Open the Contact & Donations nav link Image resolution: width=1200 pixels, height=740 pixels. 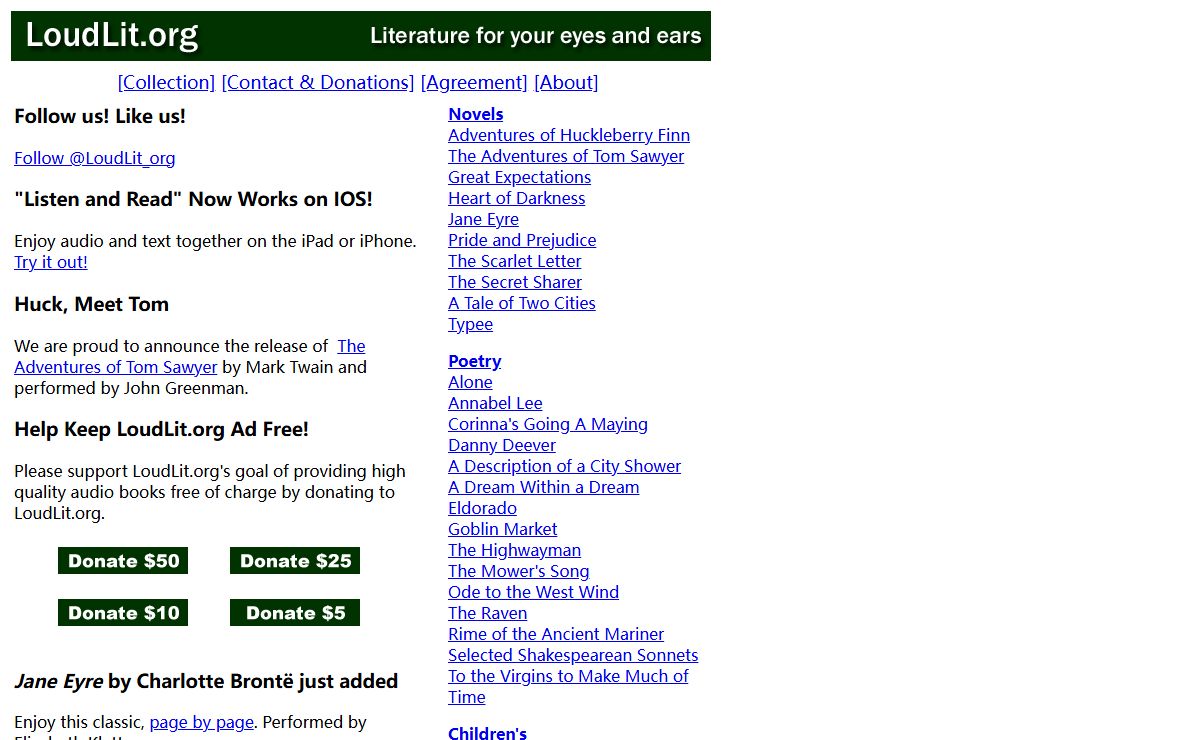(318, 83)
